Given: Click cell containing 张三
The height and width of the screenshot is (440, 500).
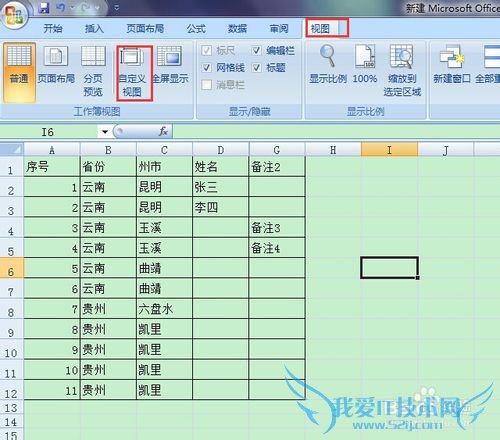Looking at the screenshot, I should [x=221, y=187].
